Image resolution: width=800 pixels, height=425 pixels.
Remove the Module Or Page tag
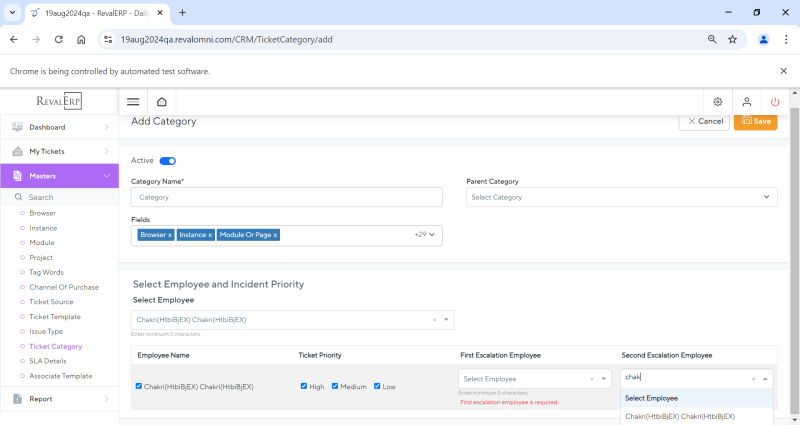click(x=275, y=235)
